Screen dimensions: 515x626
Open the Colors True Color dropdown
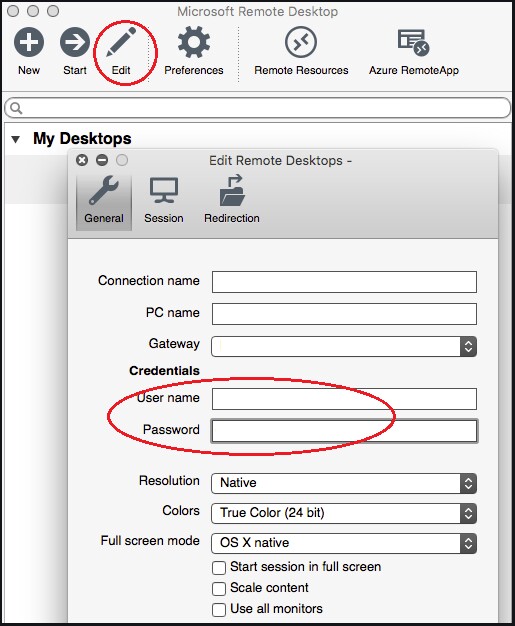coord(344,513)
